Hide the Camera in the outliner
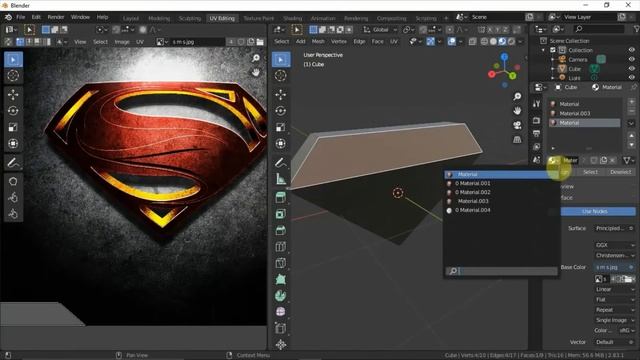 631,59
